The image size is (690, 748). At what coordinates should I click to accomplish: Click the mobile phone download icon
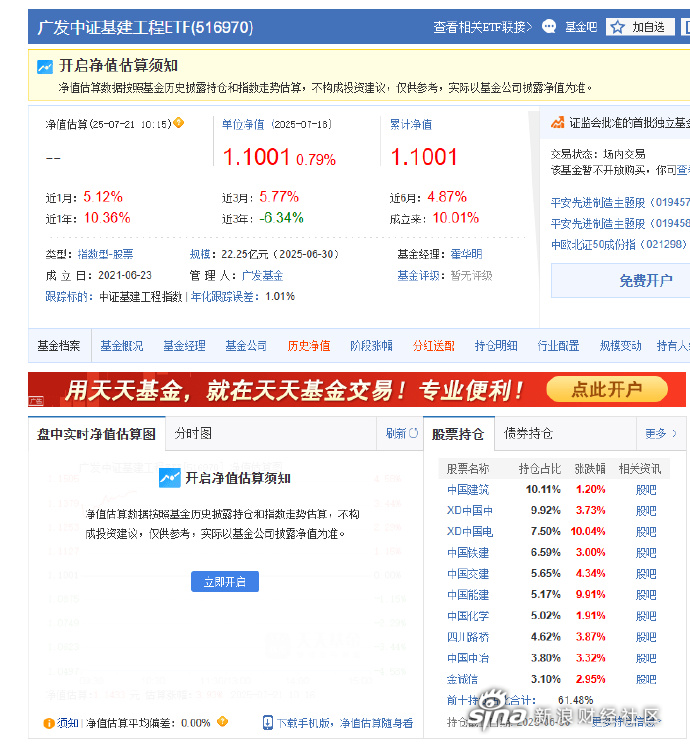click(268, 723)
